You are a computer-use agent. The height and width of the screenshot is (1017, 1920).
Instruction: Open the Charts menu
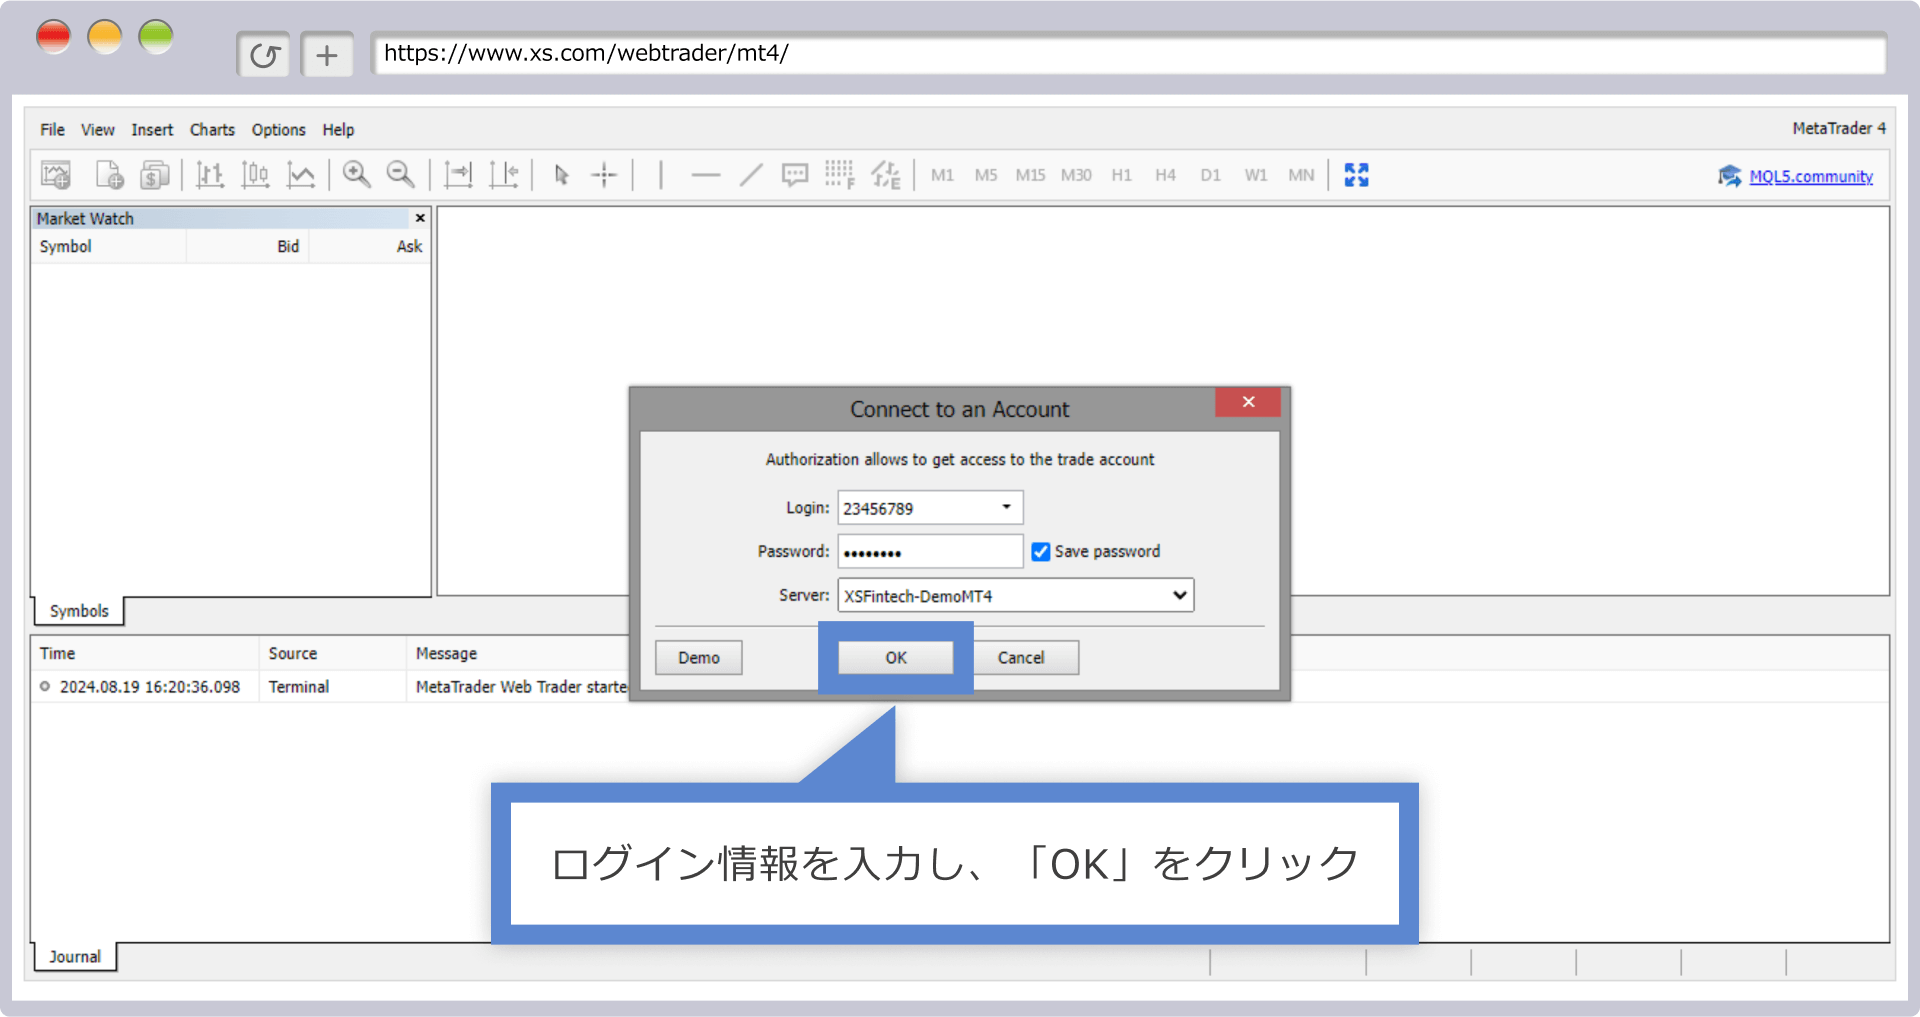pos(212,130)
